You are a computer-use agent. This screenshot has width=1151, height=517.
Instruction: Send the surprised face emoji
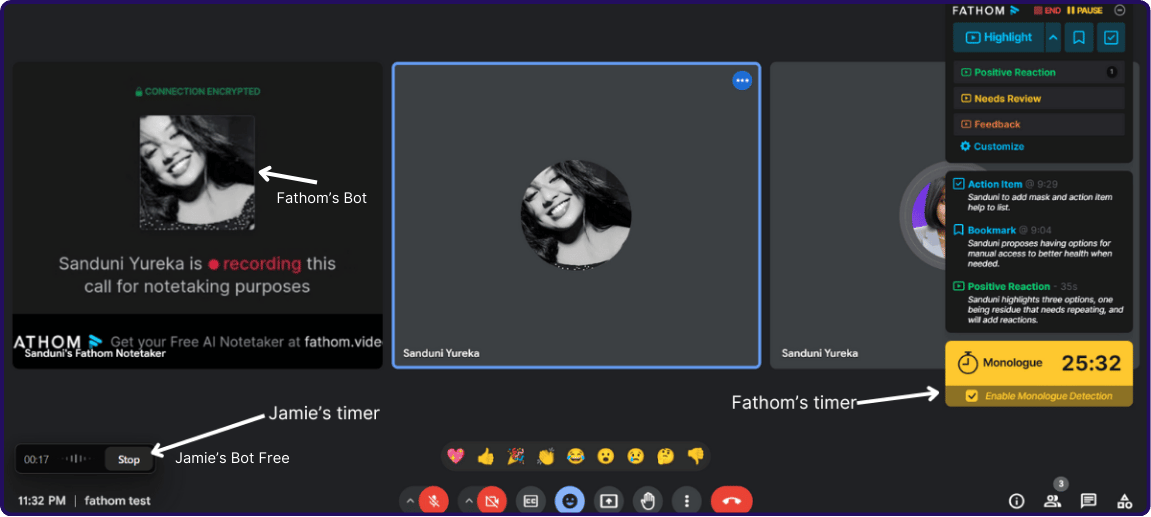(606, 456)
